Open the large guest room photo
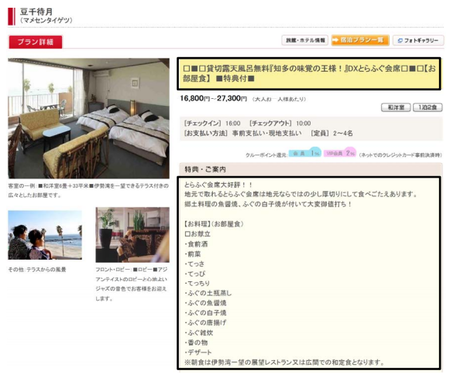This screenshot has width=450, height=374. coord(89,118)
